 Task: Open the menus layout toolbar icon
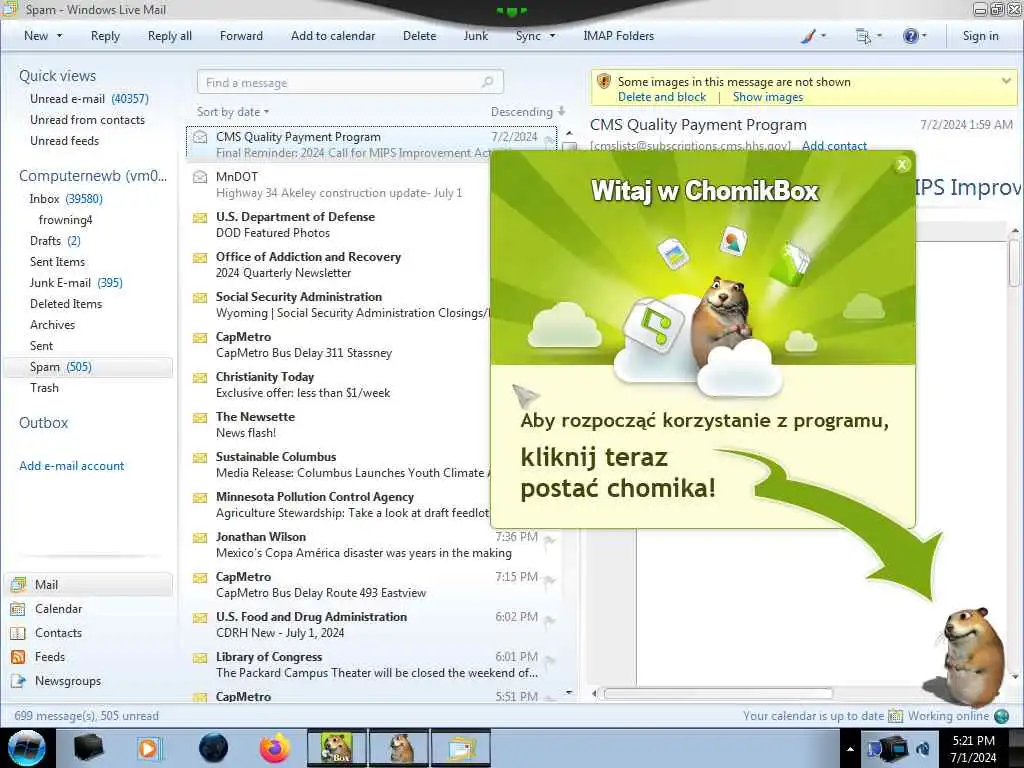pyautogui.click(x=863, y=36)
